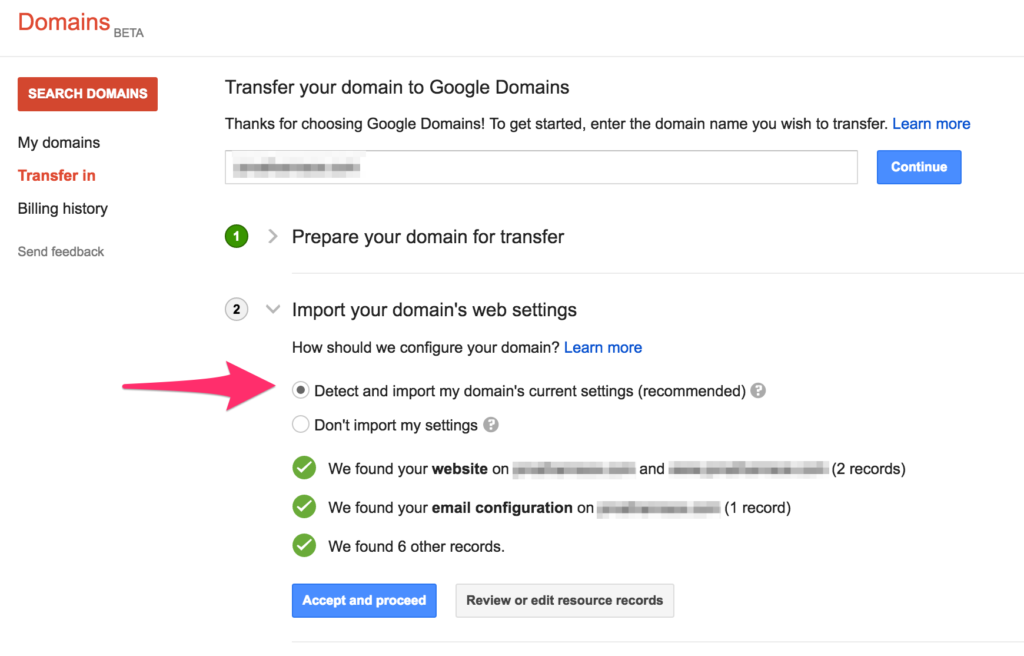Click the '(1 record)' text
This screenshot has width=1024, height=656.
click(x=758, y=508)
